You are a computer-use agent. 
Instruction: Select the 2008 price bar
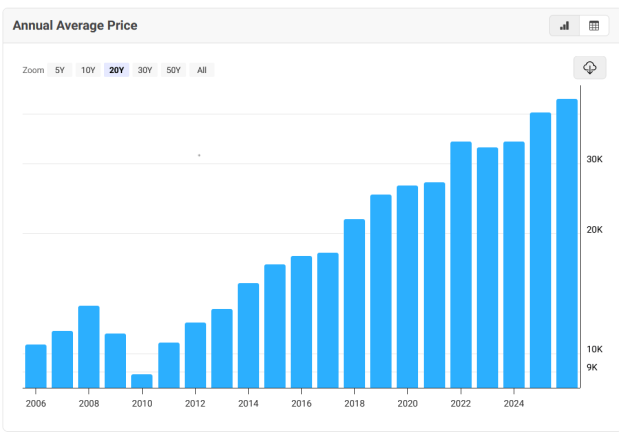pos(89,346)
